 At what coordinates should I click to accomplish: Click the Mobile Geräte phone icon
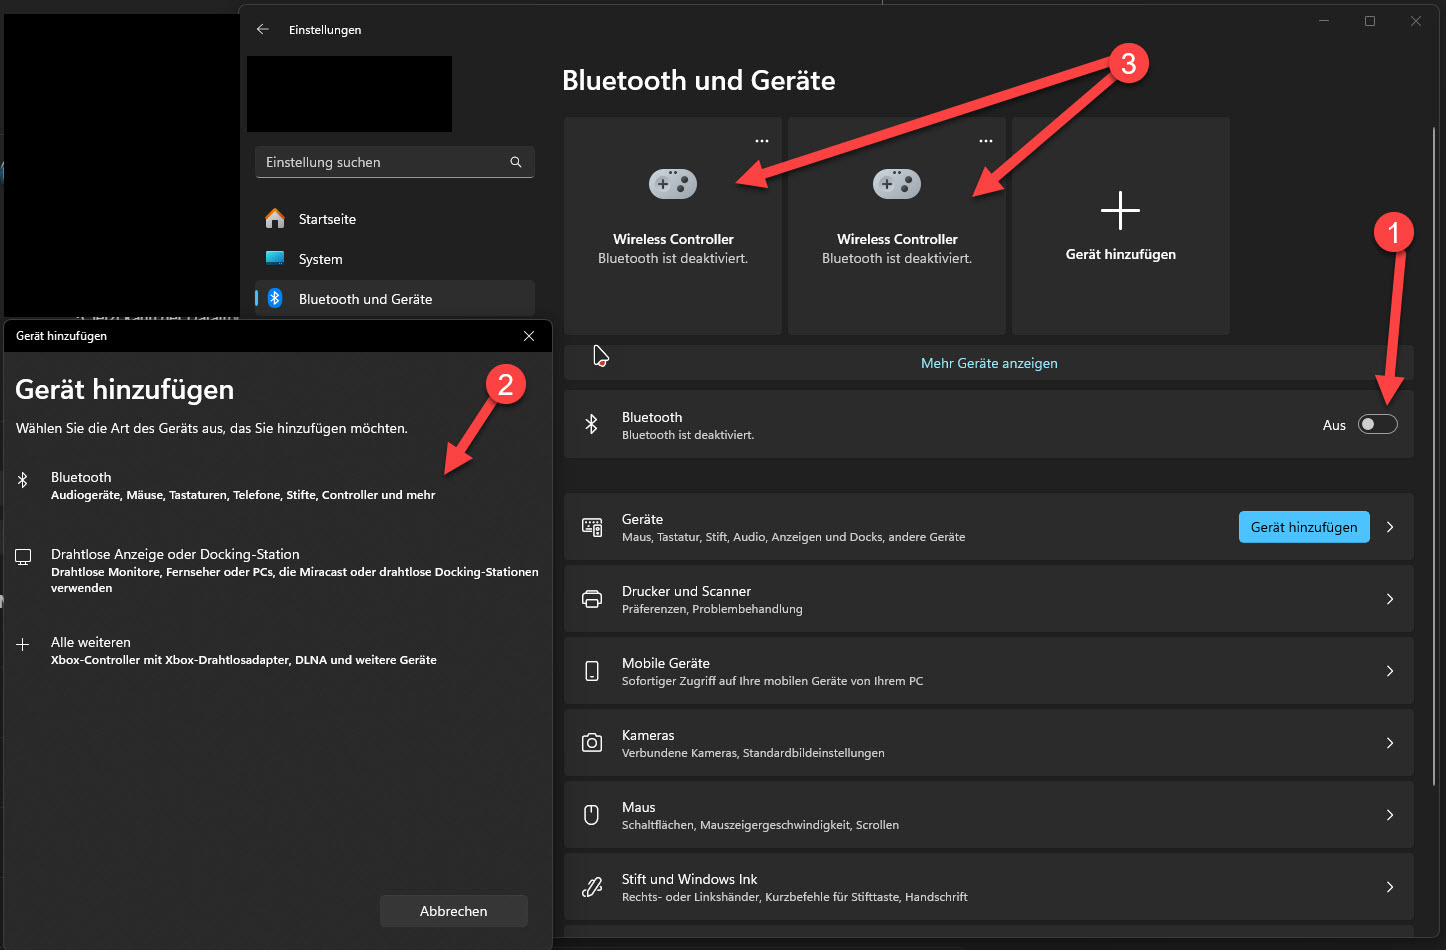coord(592,671)
